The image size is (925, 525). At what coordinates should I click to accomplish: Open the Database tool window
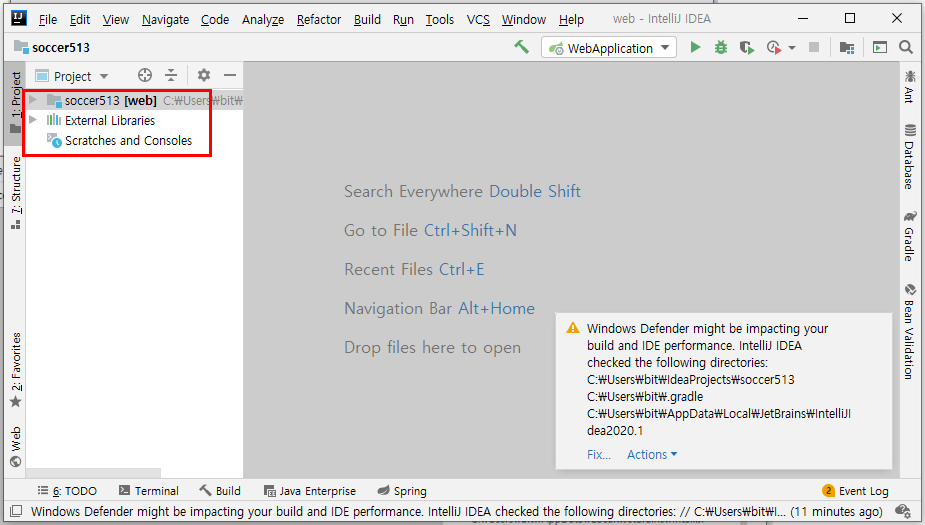click(909, 156)
